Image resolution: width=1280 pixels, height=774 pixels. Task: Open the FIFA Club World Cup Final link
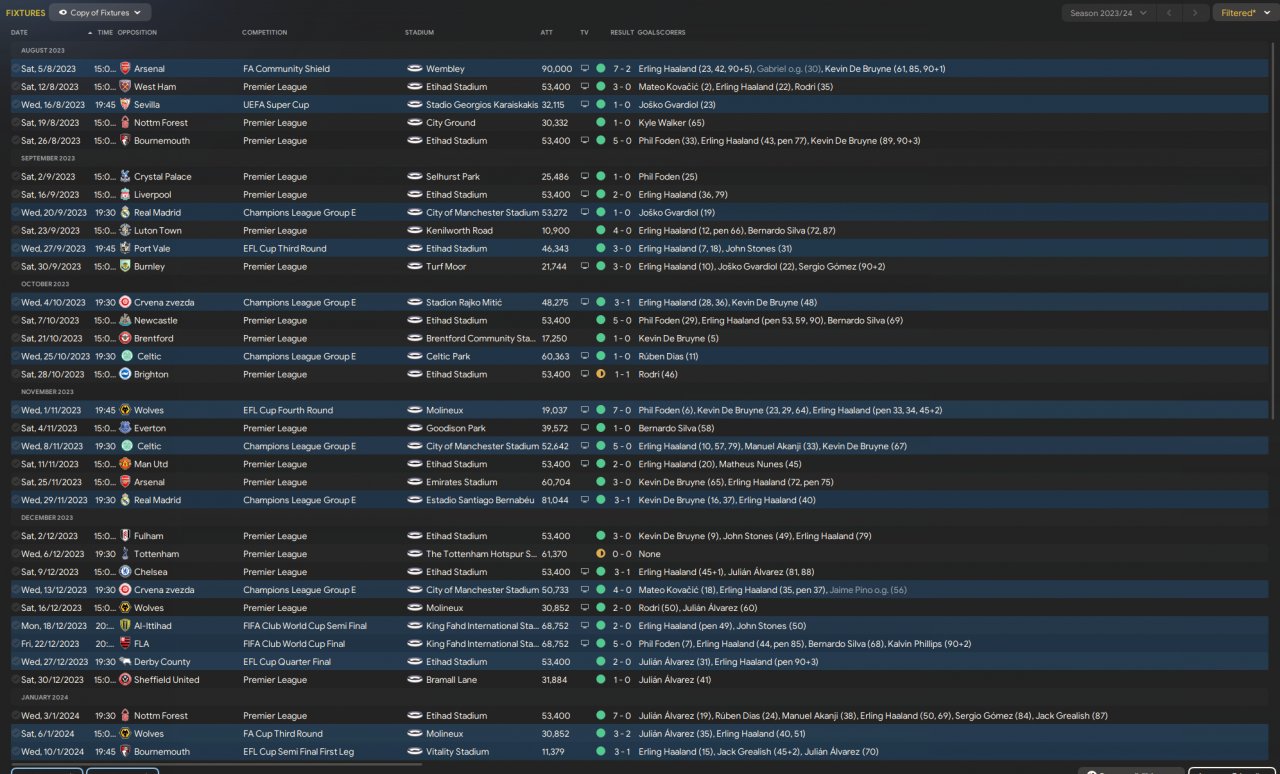(293, 645)
